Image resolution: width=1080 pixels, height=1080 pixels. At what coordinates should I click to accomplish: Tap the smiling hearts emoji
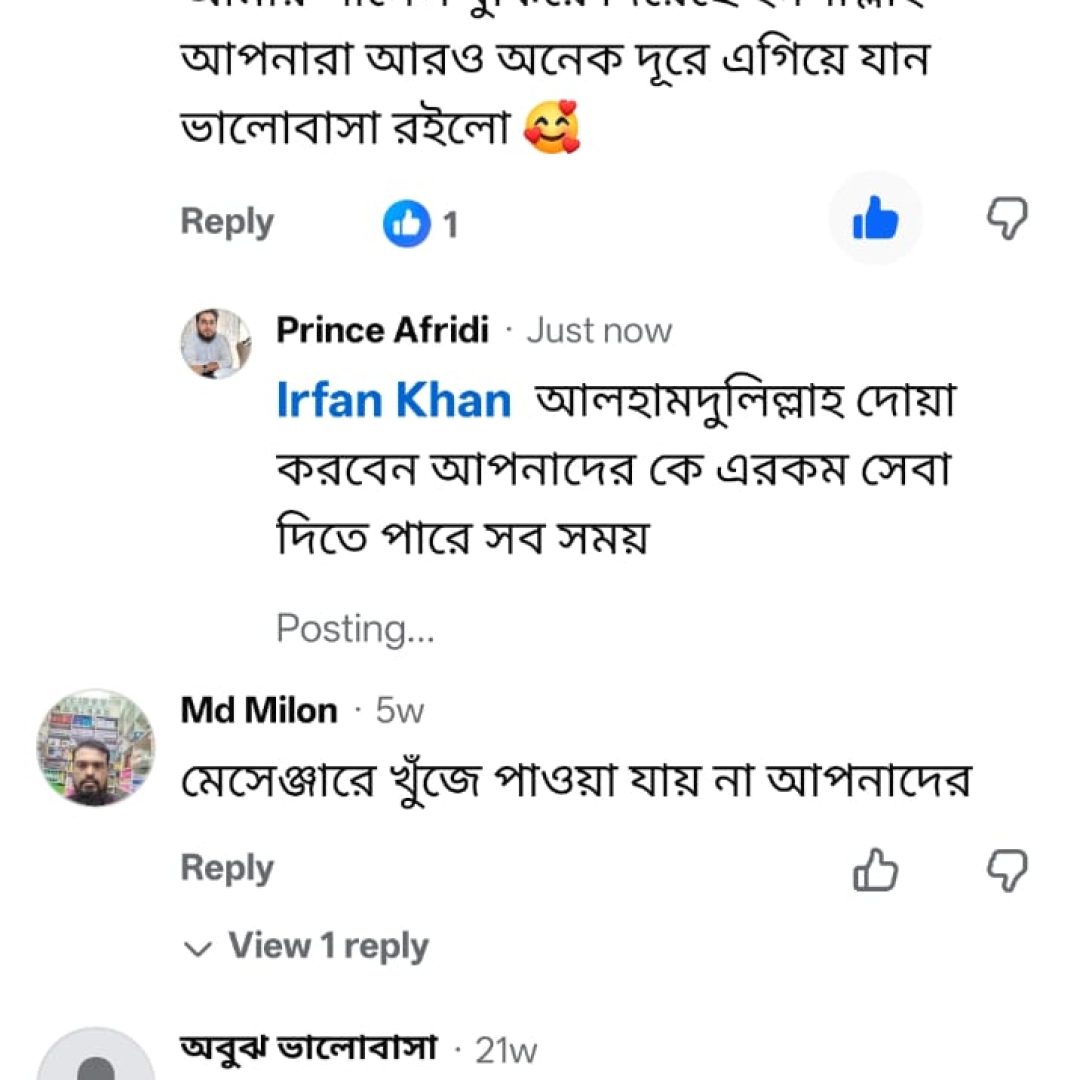click(x=552, y=127)
